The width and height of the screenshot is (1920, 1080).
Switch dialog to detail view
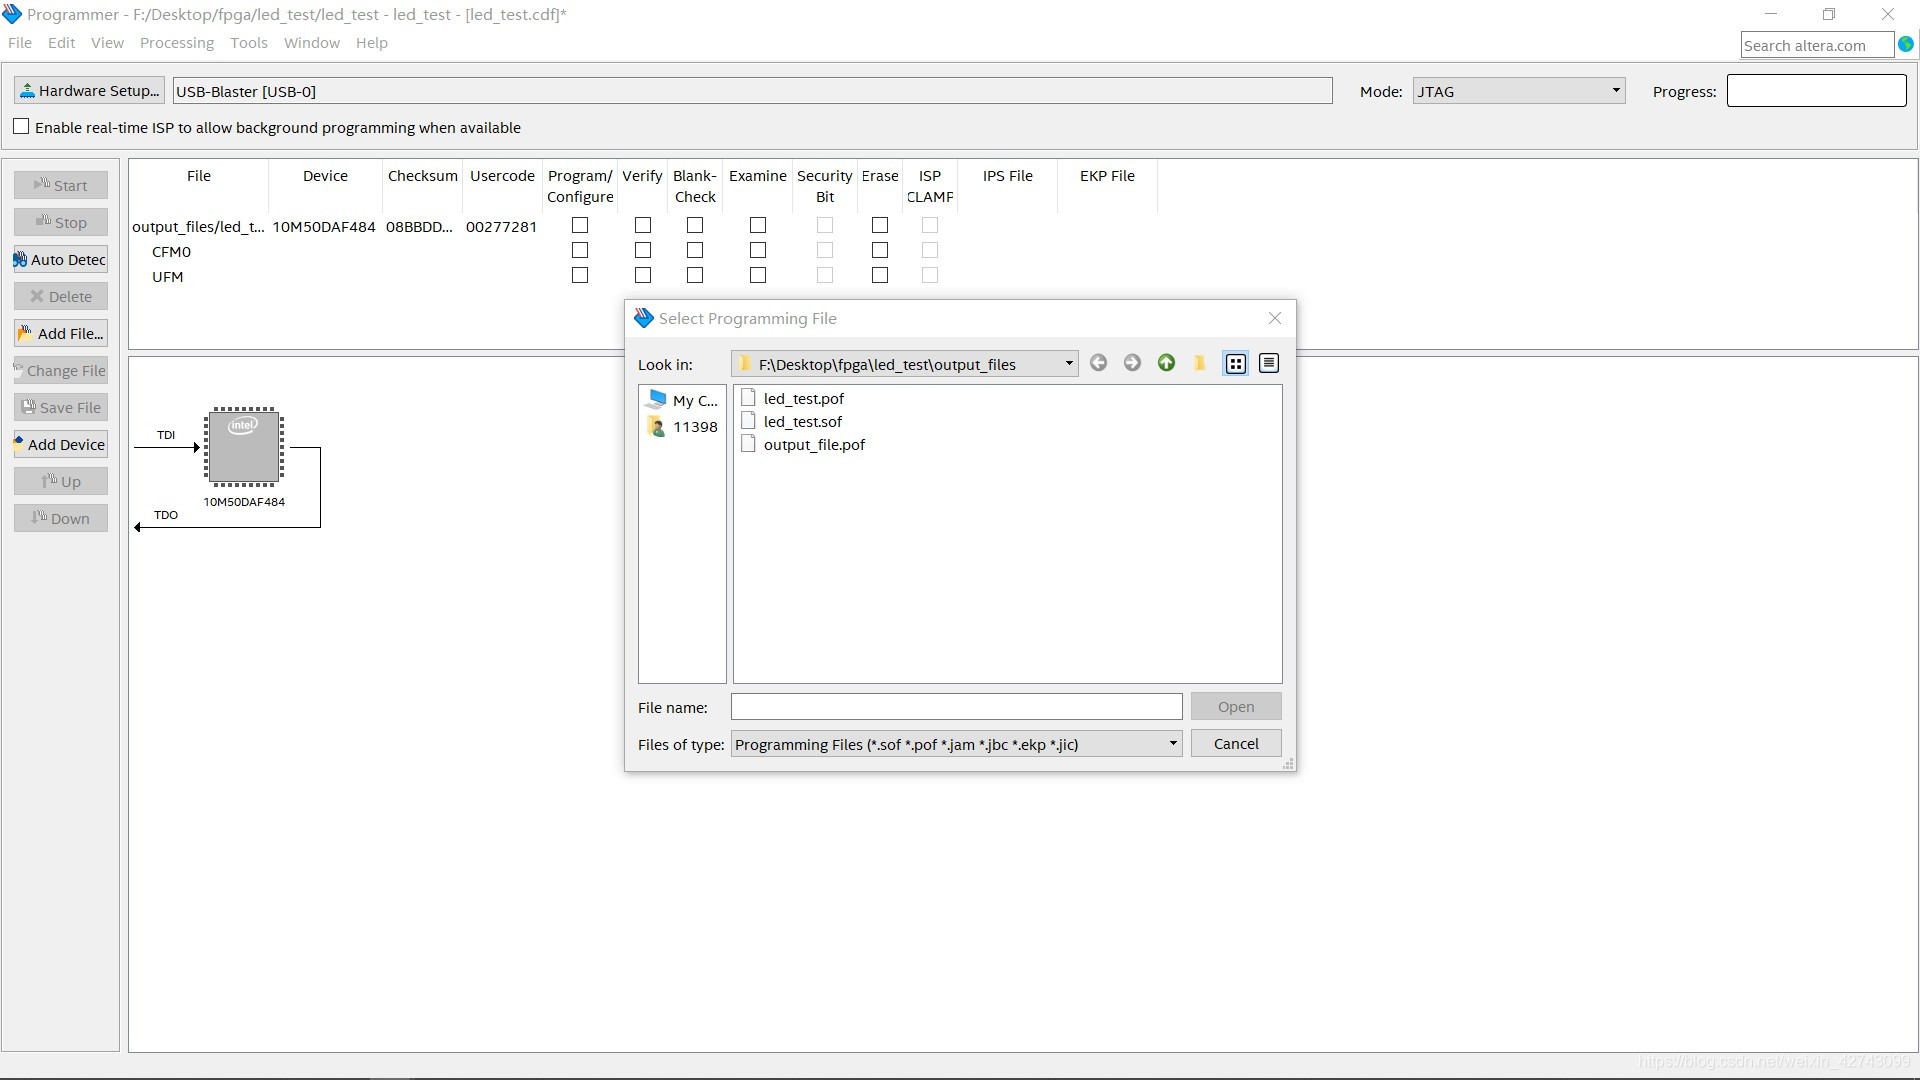pos(1269,363)
